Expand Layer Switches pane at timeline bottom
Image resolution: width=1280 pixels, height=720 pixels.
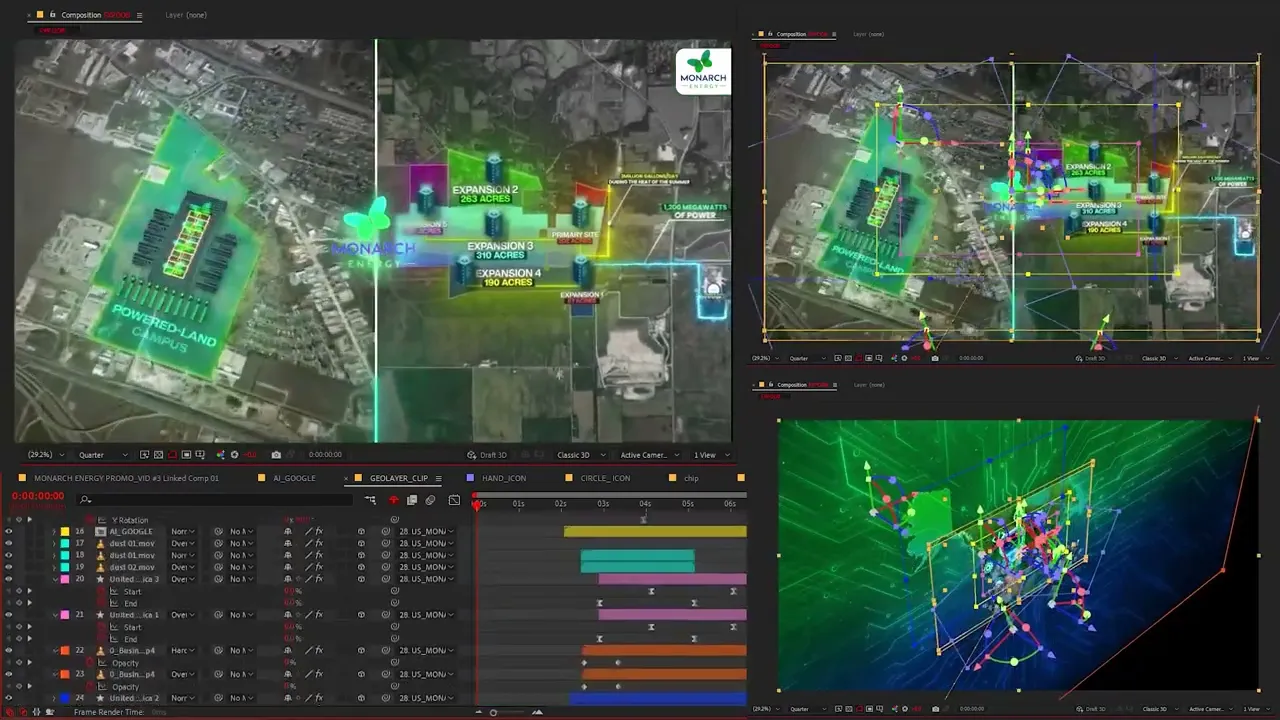[x=10, y=712]
